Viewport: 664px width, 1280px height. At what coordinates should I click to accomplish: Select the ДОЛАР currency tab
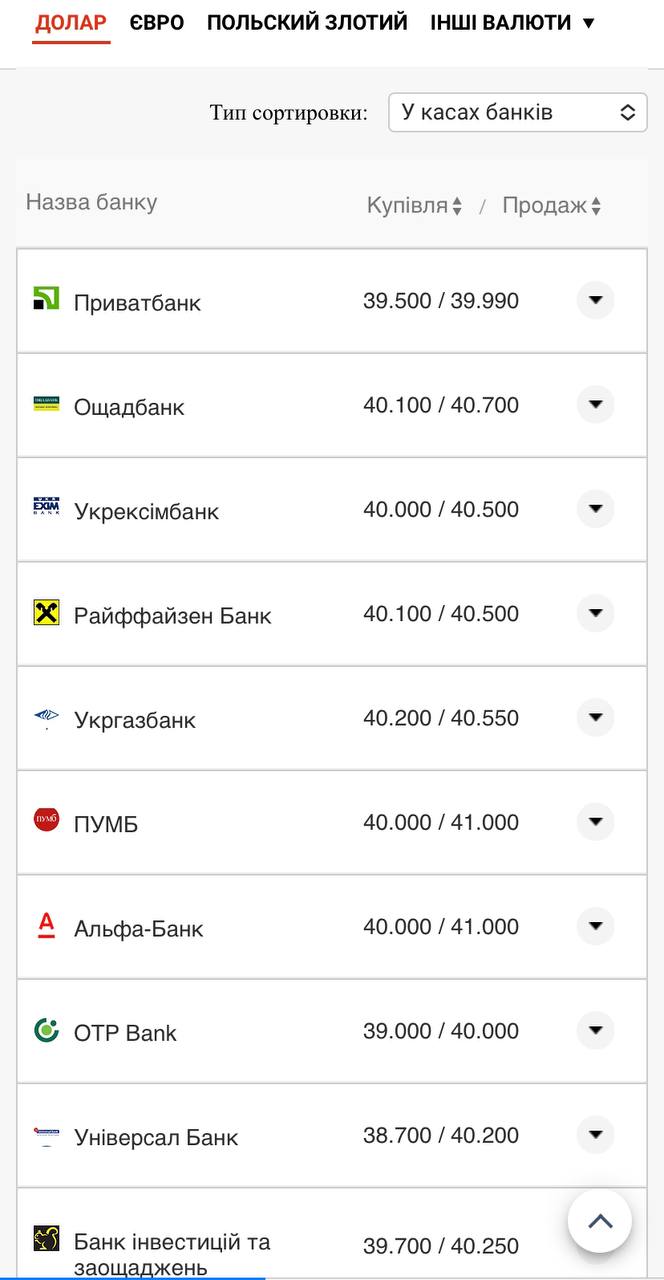click(x=71, y=22)
